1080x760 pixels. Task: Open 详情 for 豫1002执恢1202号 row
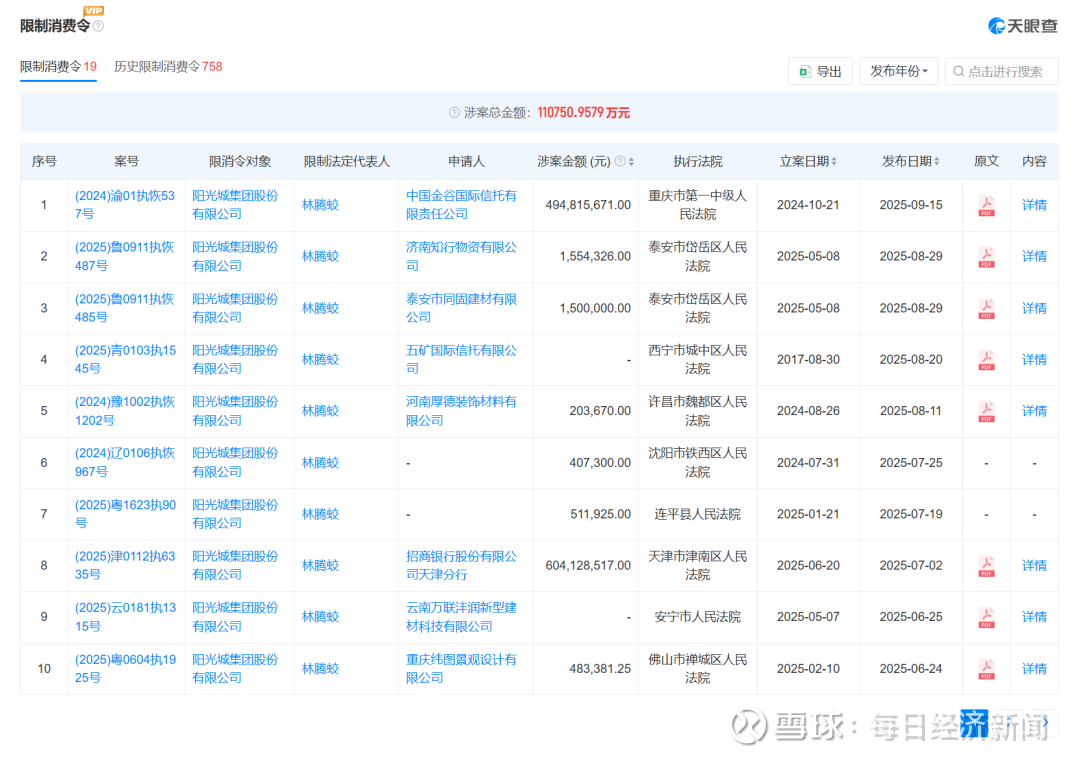pyautogui.click(x=1034, y=411)
